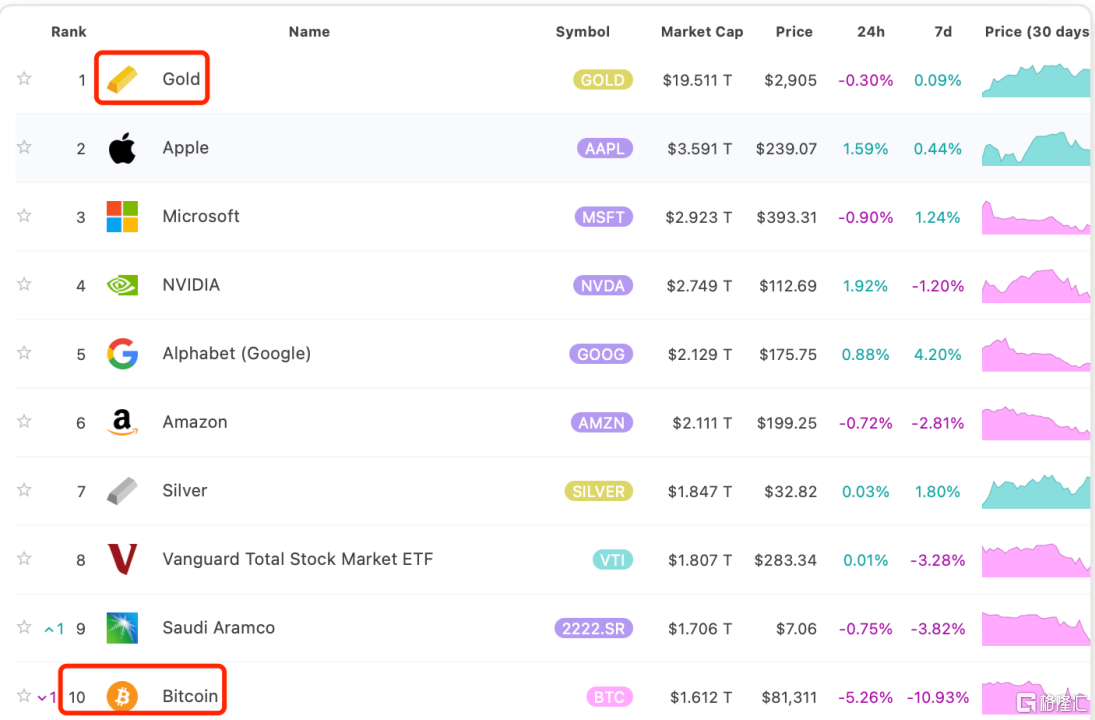Open Microsoft 30-day price chart
Image resolution: width=1095 pixels, height=720 pixels.
pos(1036,217)
